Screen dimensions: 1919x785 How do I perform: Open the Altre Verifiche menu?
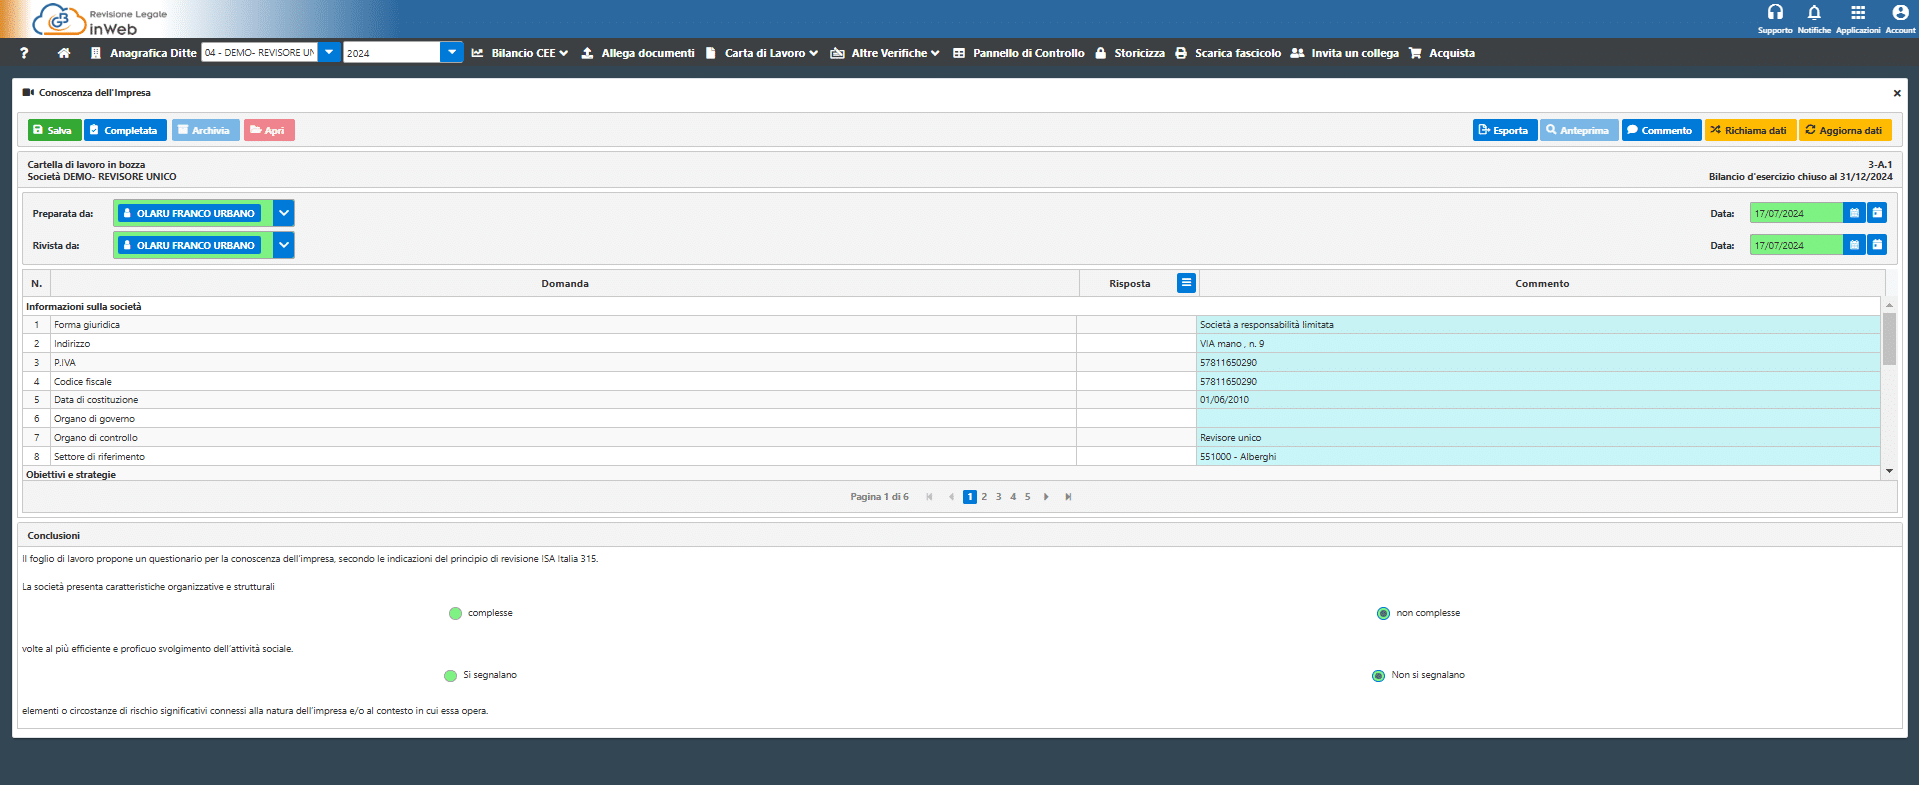pyautogui.click(x=885, y=53)
